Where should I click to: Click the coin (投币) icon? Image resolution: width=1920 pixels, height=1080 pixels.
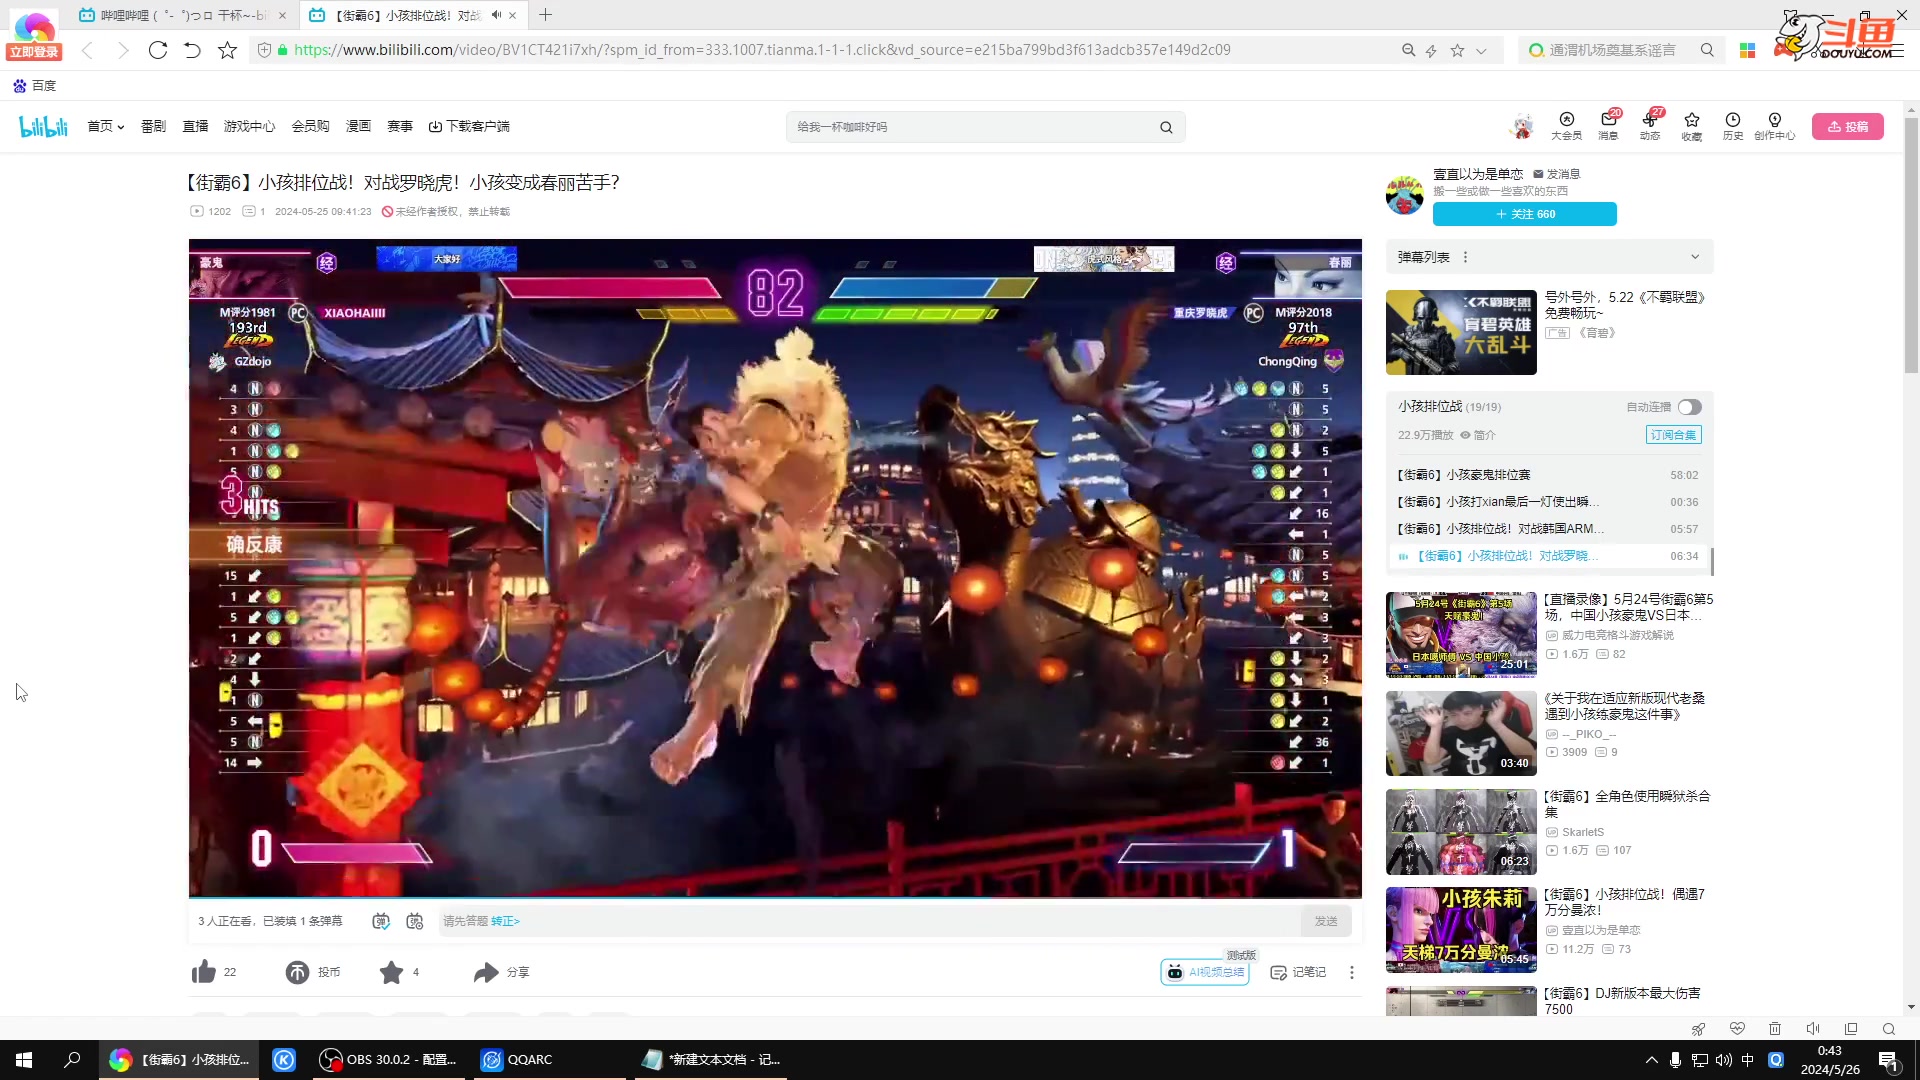(x=297, y=972)
